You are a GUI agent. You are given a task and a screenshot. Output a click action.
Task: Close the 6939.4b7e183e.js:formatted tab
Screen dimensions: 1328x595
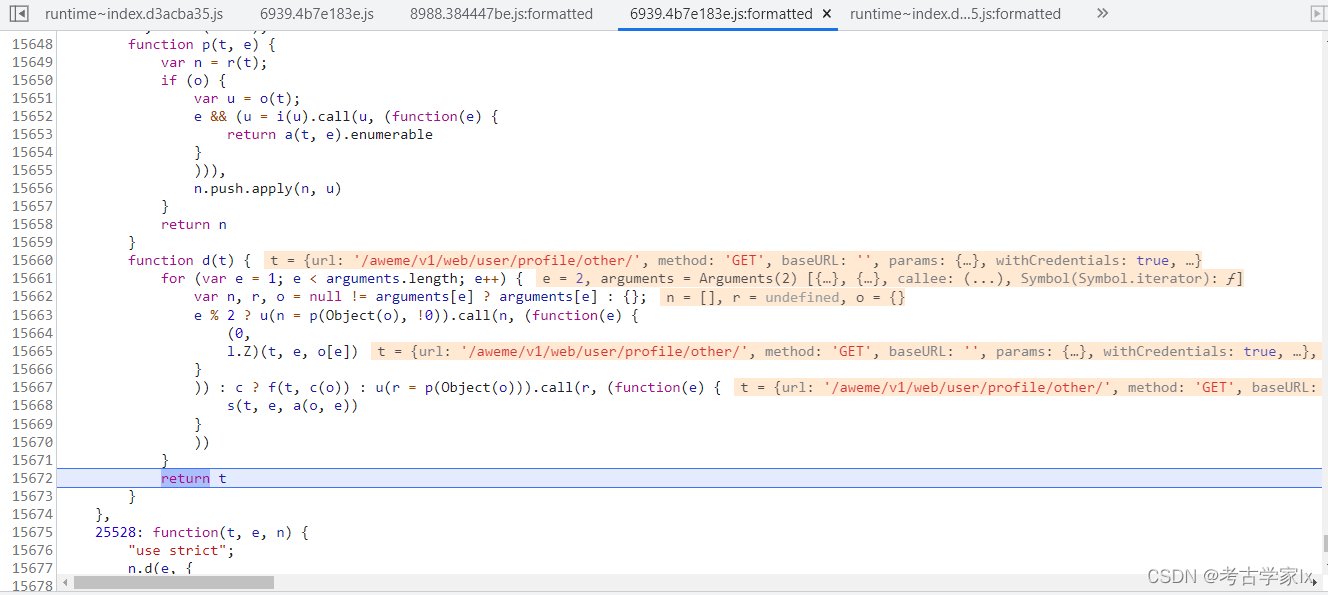click(826, 14)
